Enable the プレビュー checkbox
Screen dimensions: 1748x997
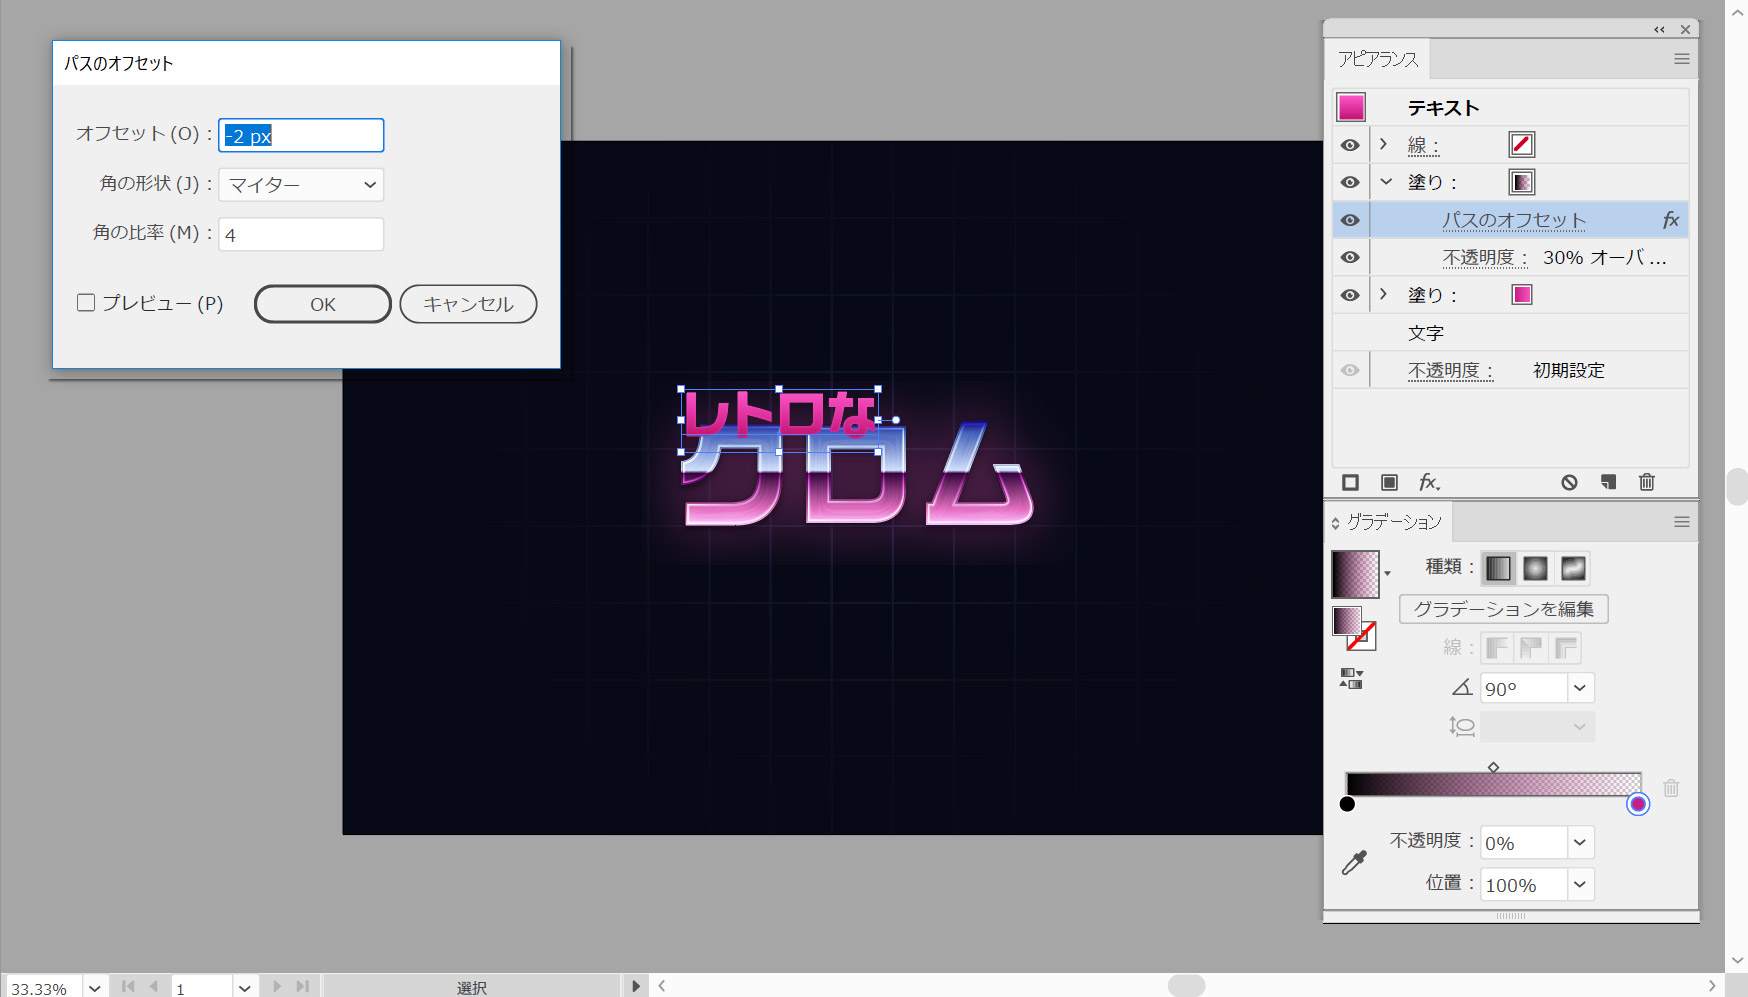(x=87, y=303)
